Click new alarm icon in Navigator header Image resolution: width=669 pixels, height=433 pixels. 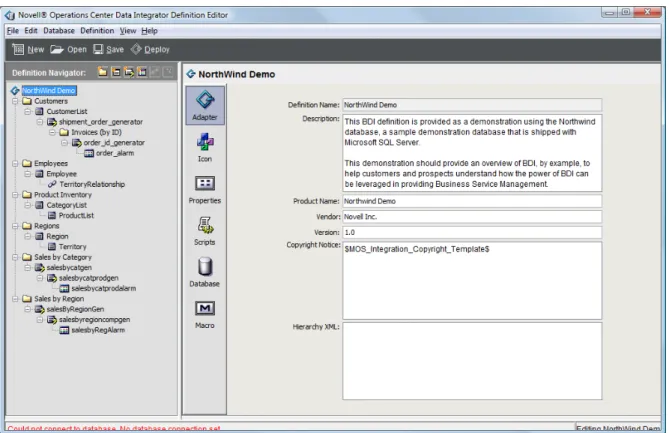pos(142,72)
